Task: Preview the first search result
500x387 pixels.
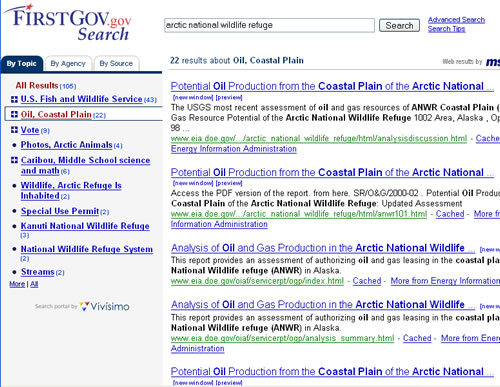Action: 229,97
